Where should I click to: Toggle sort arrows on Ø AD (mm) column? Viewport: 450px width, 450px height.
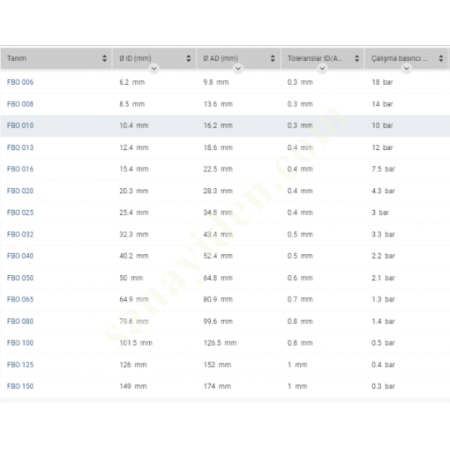coord(273,58)
